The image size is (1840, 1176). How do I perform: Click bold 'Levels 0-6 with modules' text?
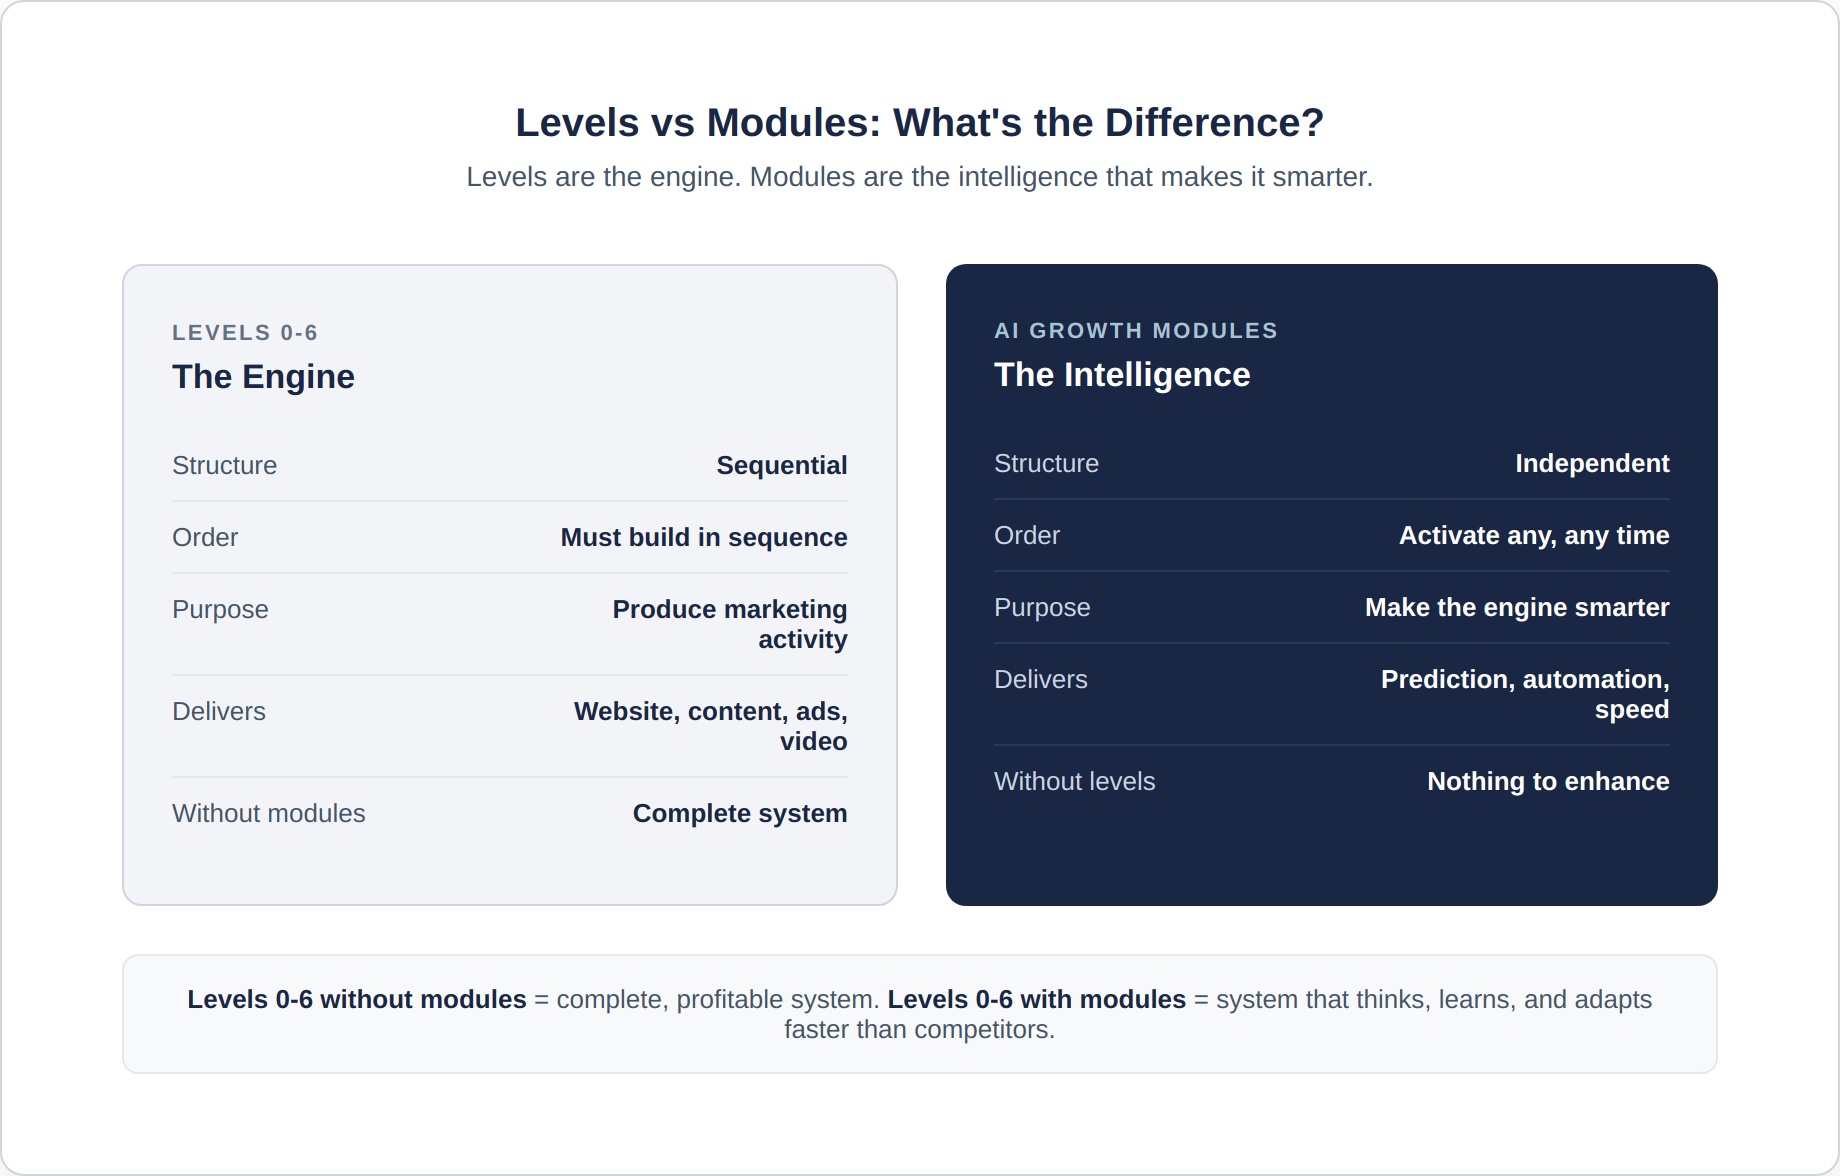1037,1000
